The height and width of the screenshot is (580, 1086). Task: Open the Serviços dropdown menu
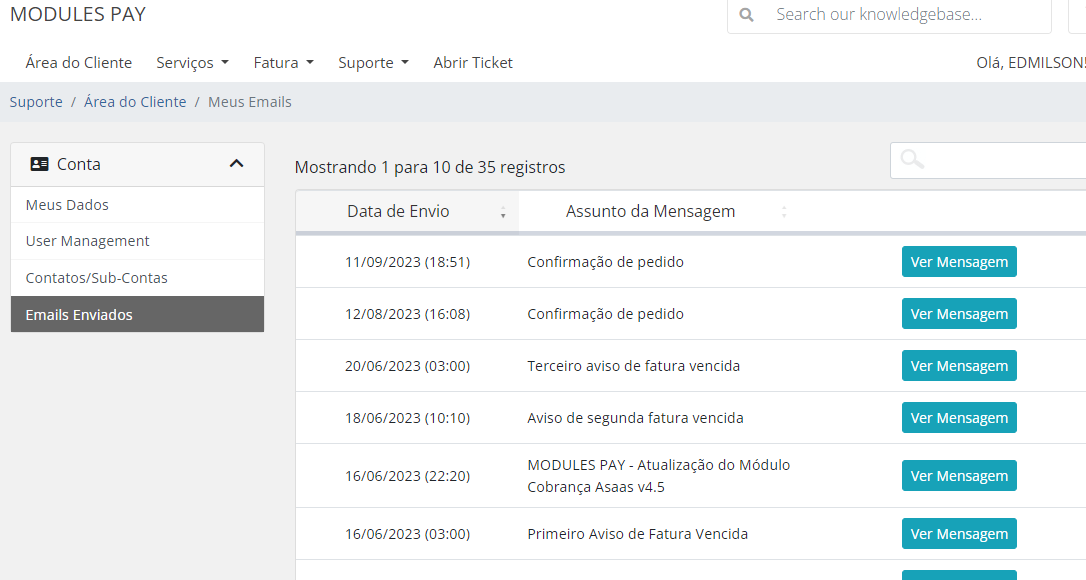[x=192, y=62]
